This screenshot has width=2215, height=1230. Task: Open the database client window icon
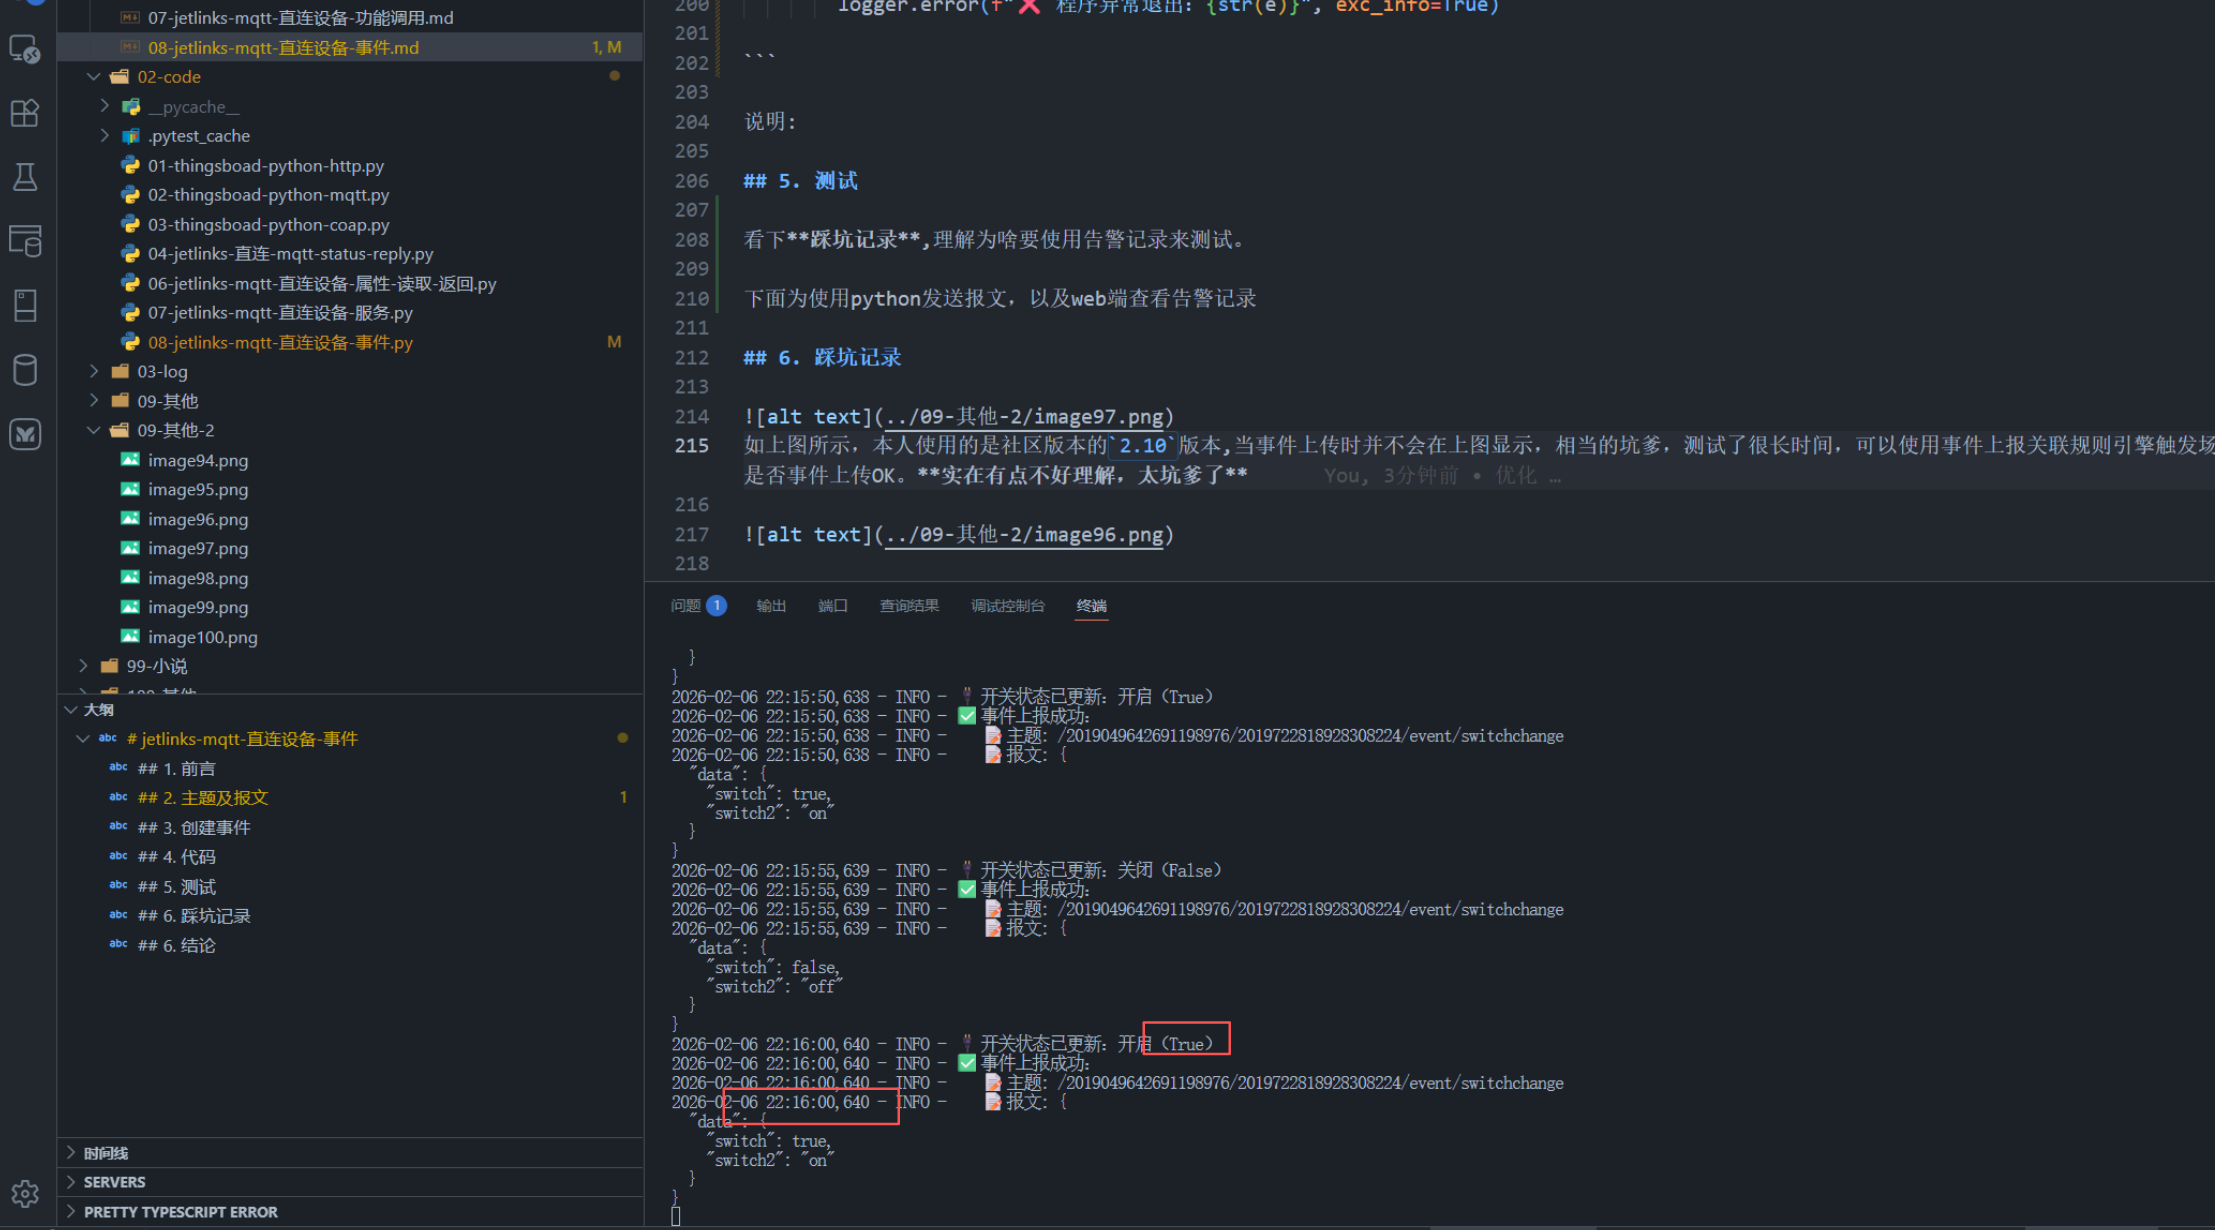[x=25, y=241]
